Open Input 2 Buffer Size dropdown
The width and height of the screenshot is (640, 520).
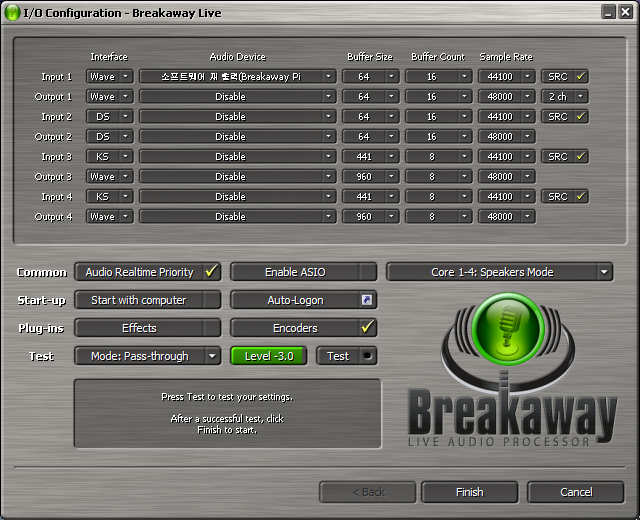click(370, 116)
